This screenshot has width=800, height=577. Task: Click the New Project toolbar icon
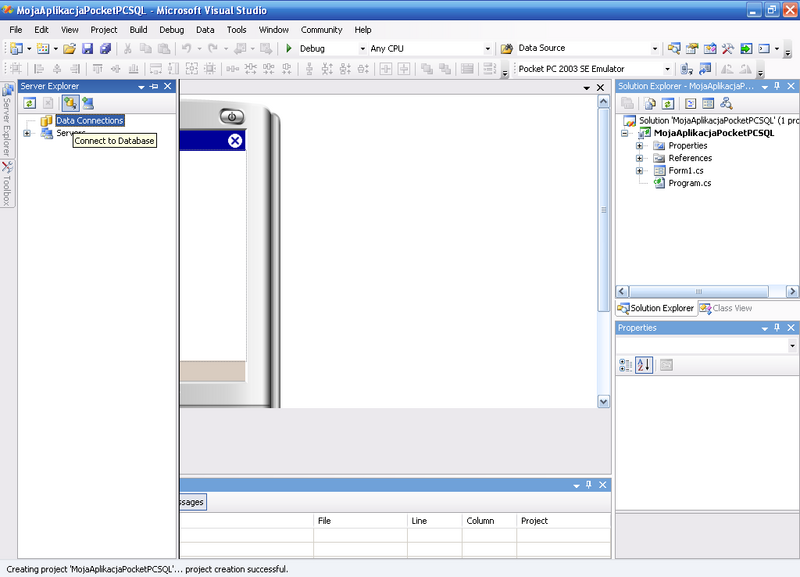tap(16, 48)
